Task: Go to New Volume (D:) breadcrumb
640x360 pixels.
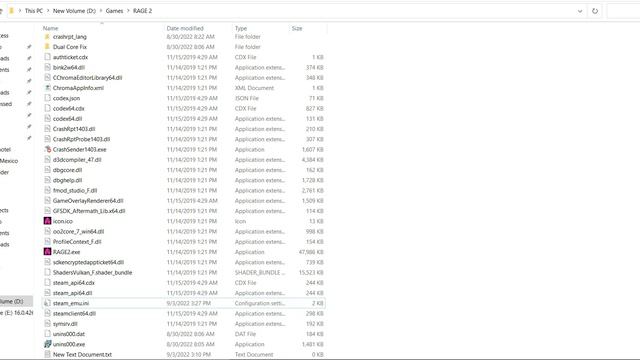Action: pyautogui.click(x=74, y=11)
